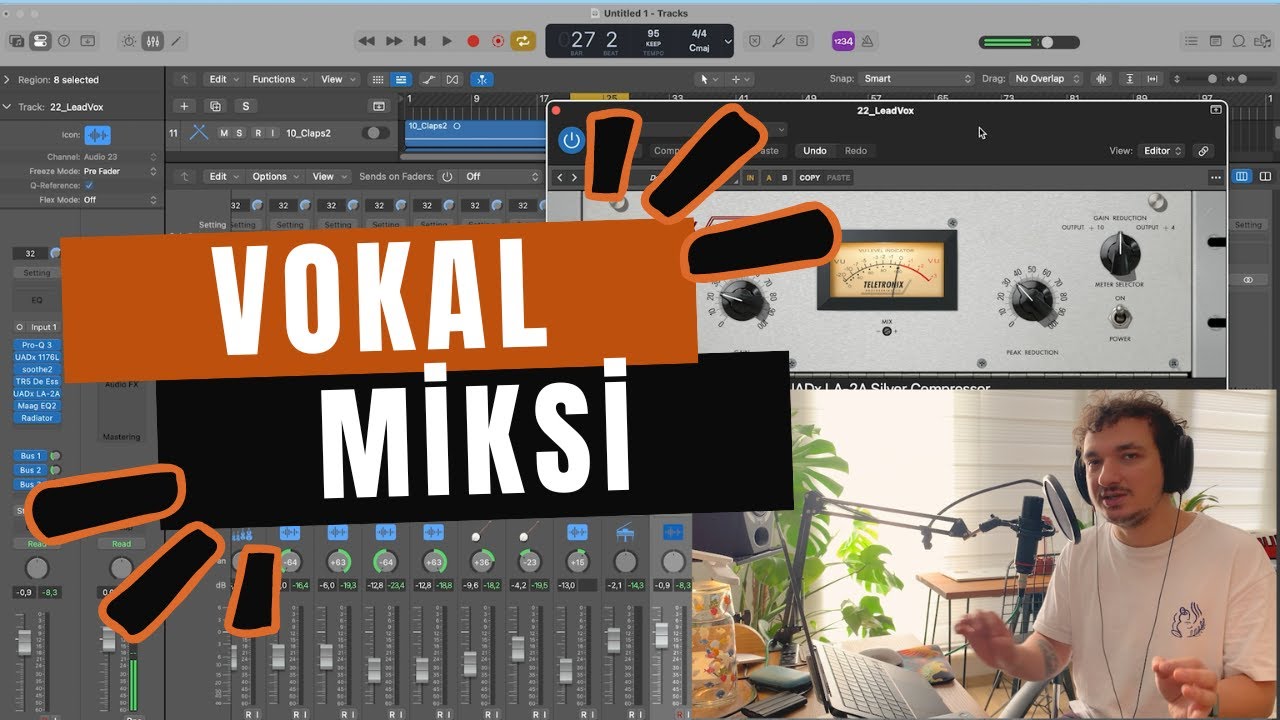Collapse the Track 22_LeadVox disclosure
This screenshot has height=720, width=1280.
tap(7, 107)
